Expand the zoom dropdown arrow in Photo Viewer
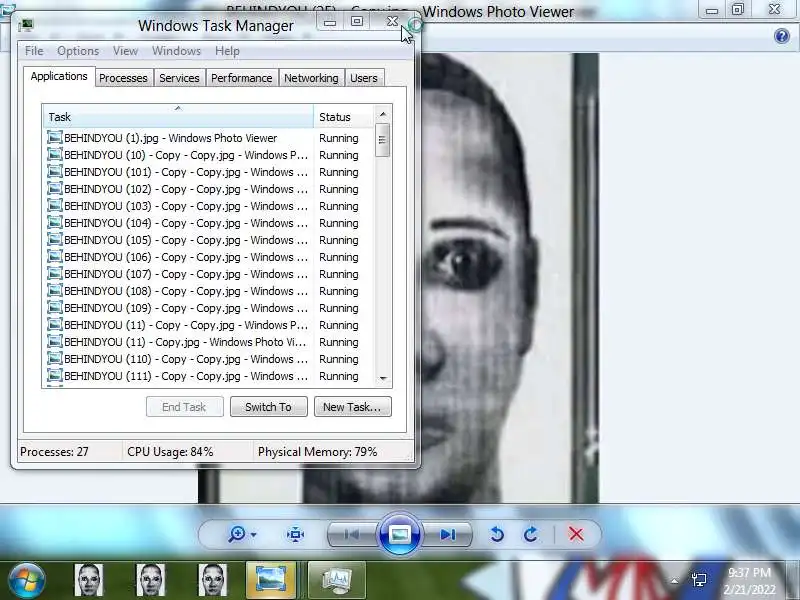800x600 pixels. click(x=254, y=535)
